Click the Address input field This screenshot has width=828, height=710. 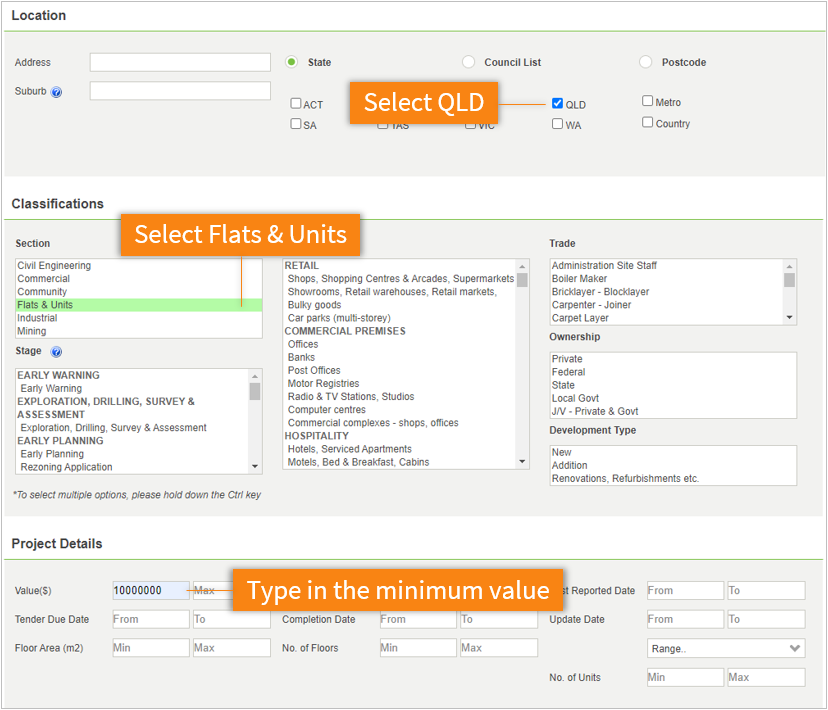click(180, 62)
